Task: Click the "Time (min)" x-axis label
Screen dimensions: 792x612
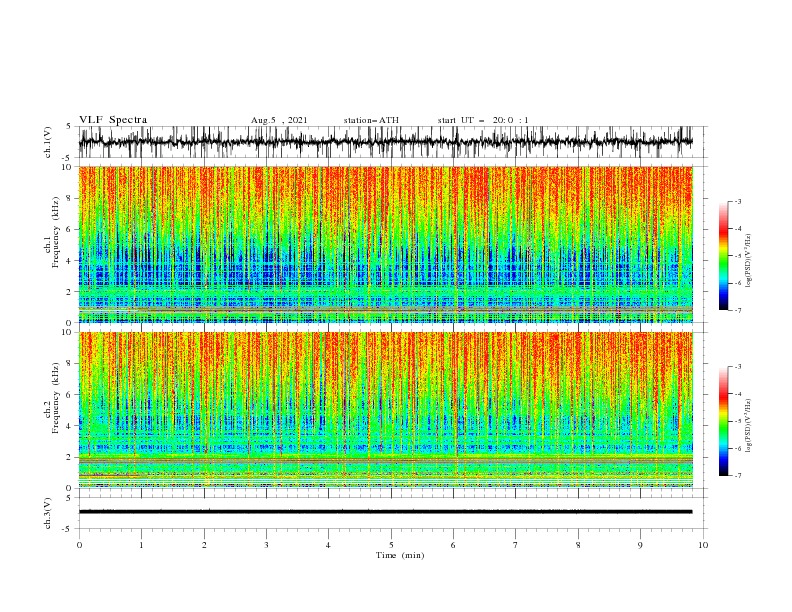Action: point(400,555)
